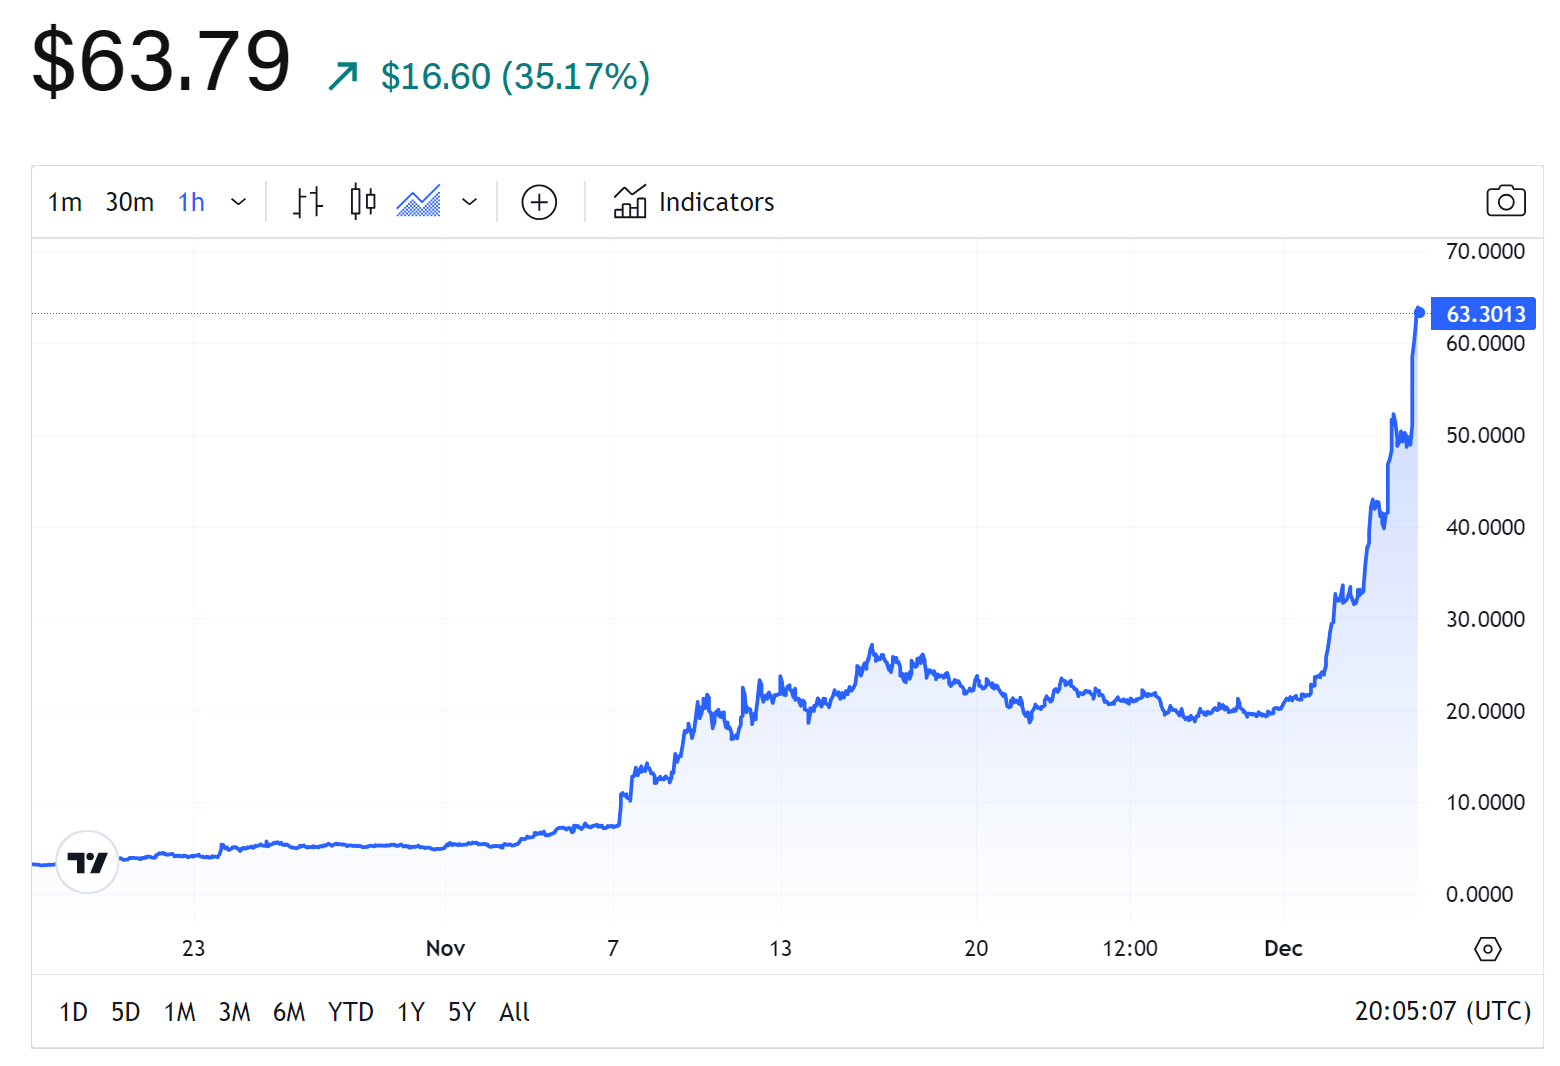Expand the chart style dropdown arrow
The height and width of the screenshot is (1066, 1560).
[469, 202]
